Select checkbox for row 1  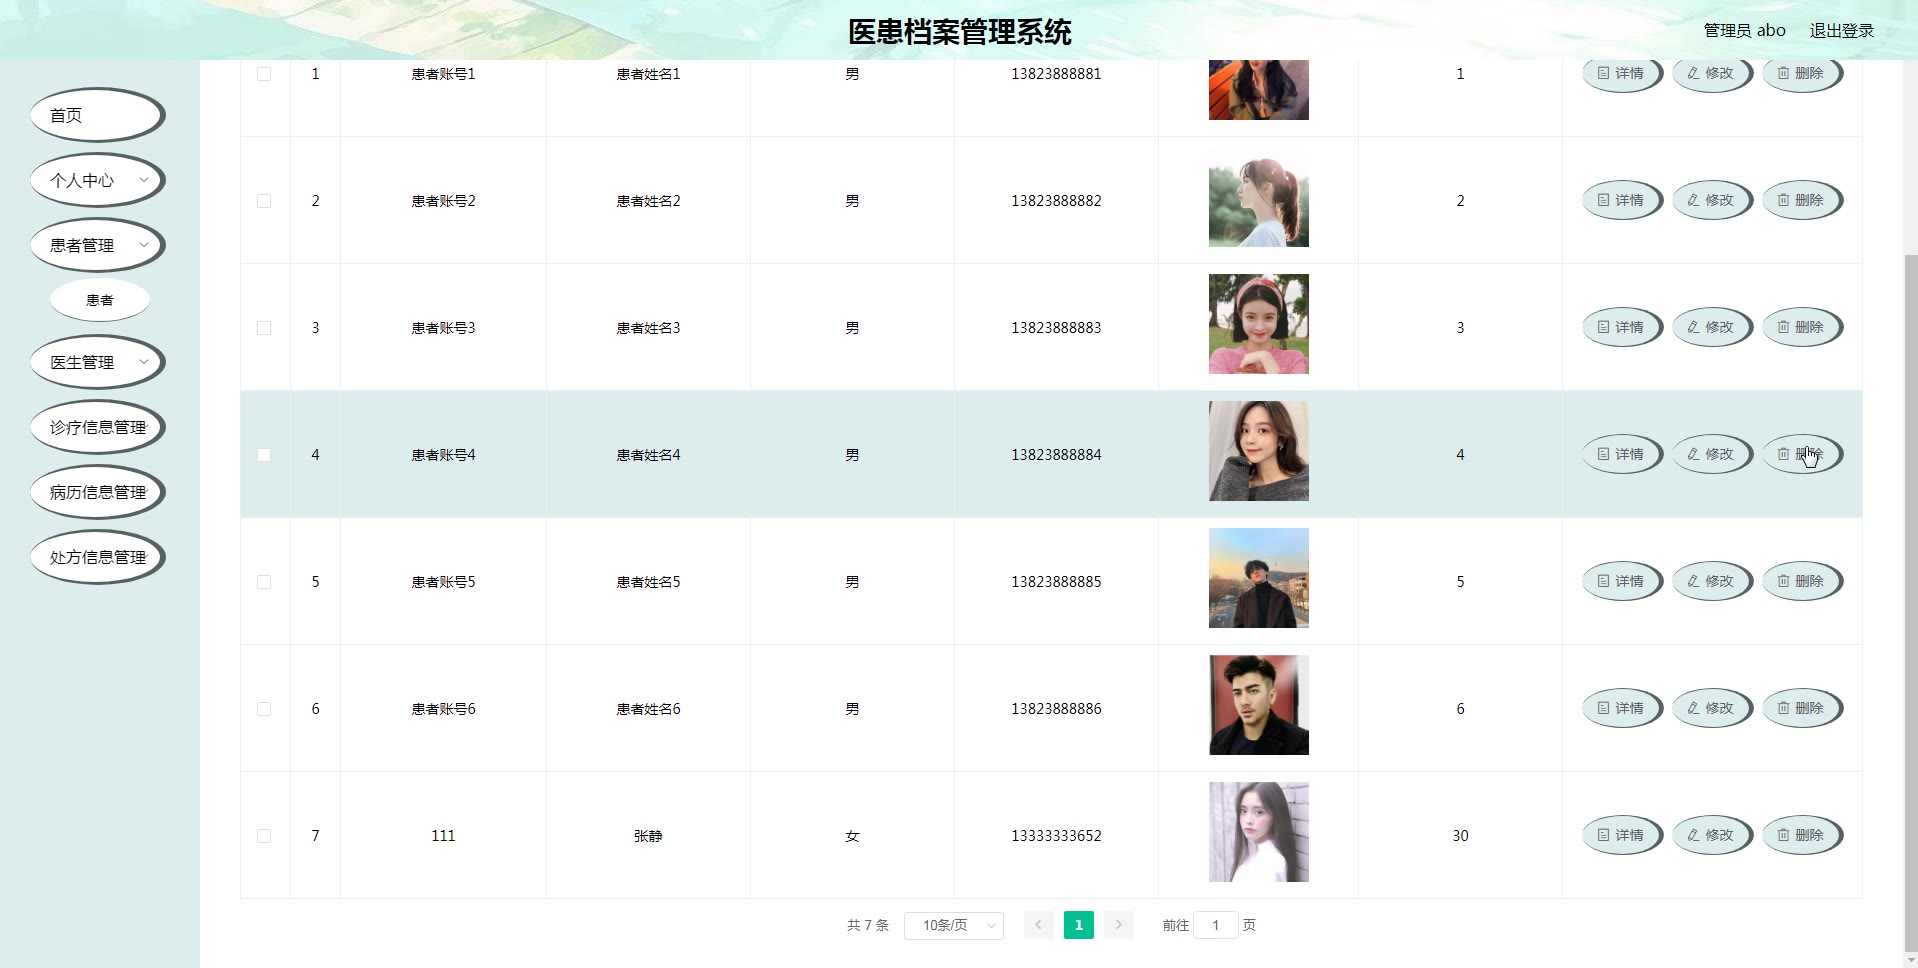[x=264, y=74]
